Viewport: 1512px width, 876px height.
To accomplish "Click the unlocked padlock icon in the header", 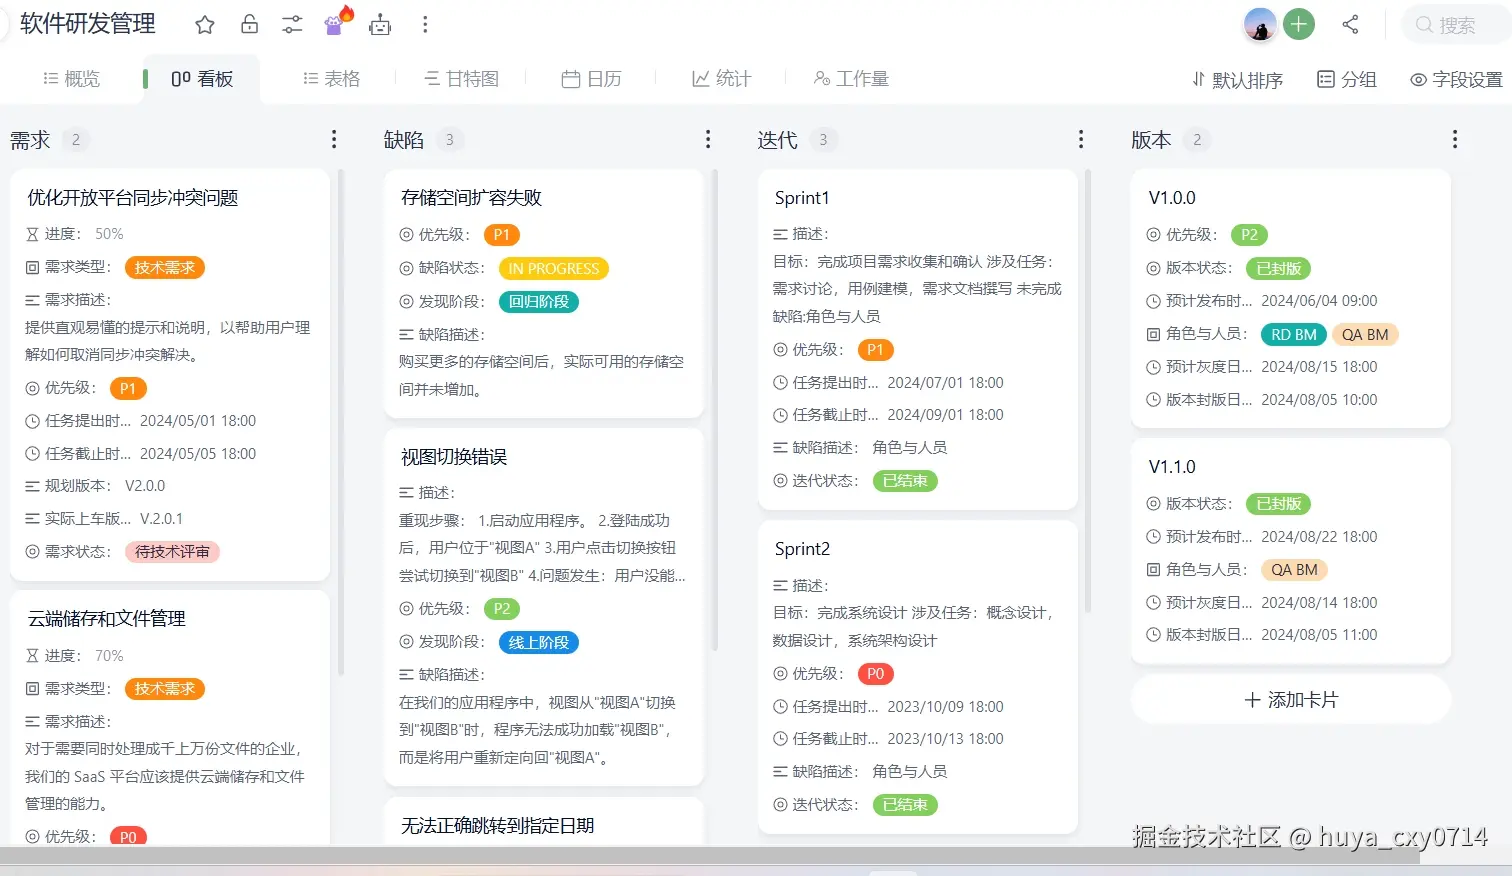I will tap(249, 24).
